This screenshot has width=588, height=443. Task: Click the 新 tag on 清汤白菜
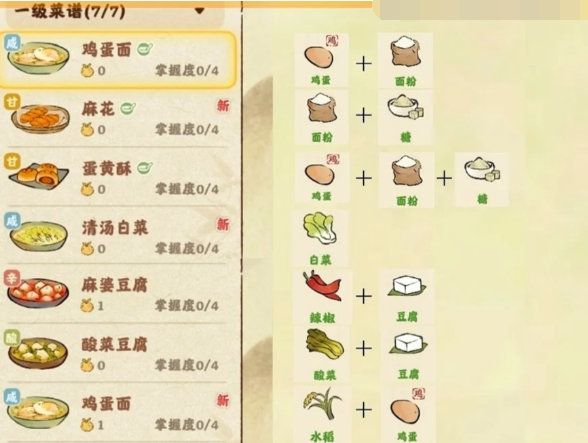(x=223, y=224)
